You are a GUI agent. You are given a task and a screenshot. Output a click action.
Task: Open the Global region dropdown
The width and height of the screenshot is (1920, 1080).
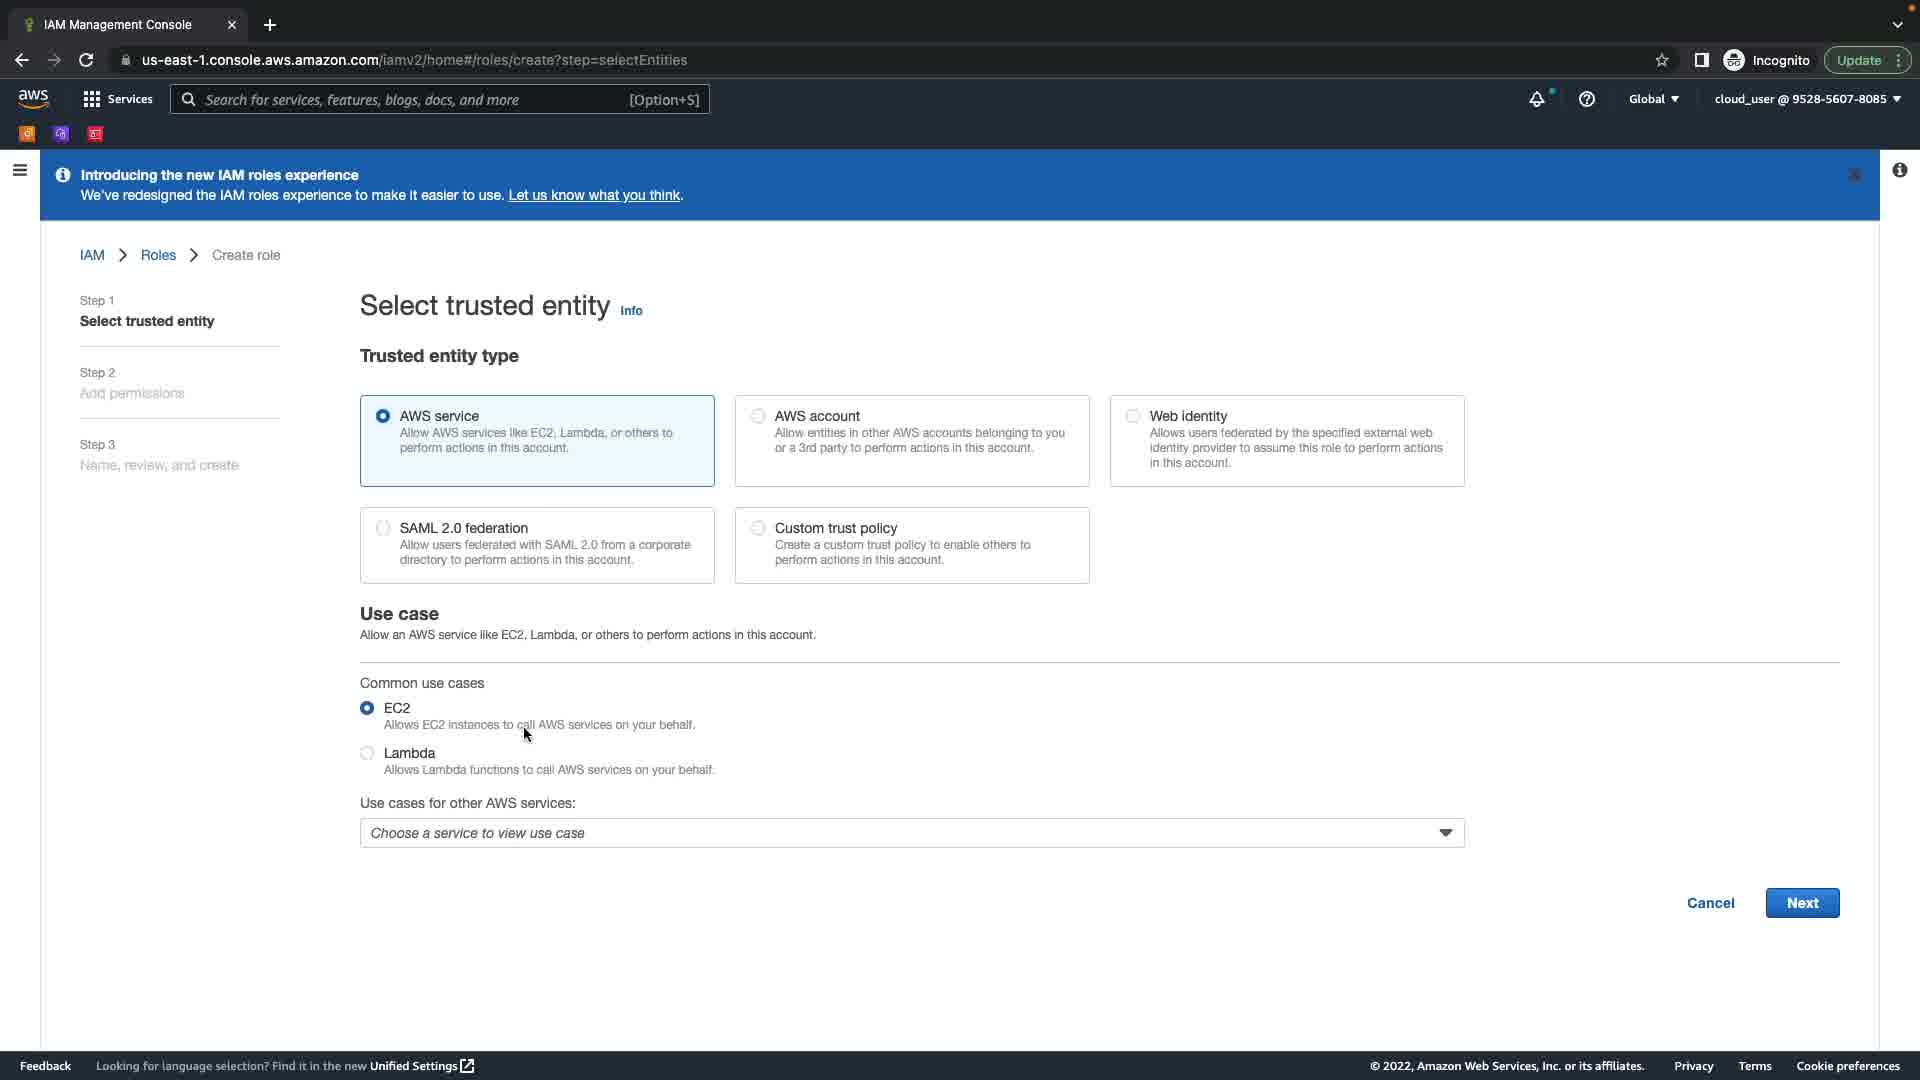1653,99
